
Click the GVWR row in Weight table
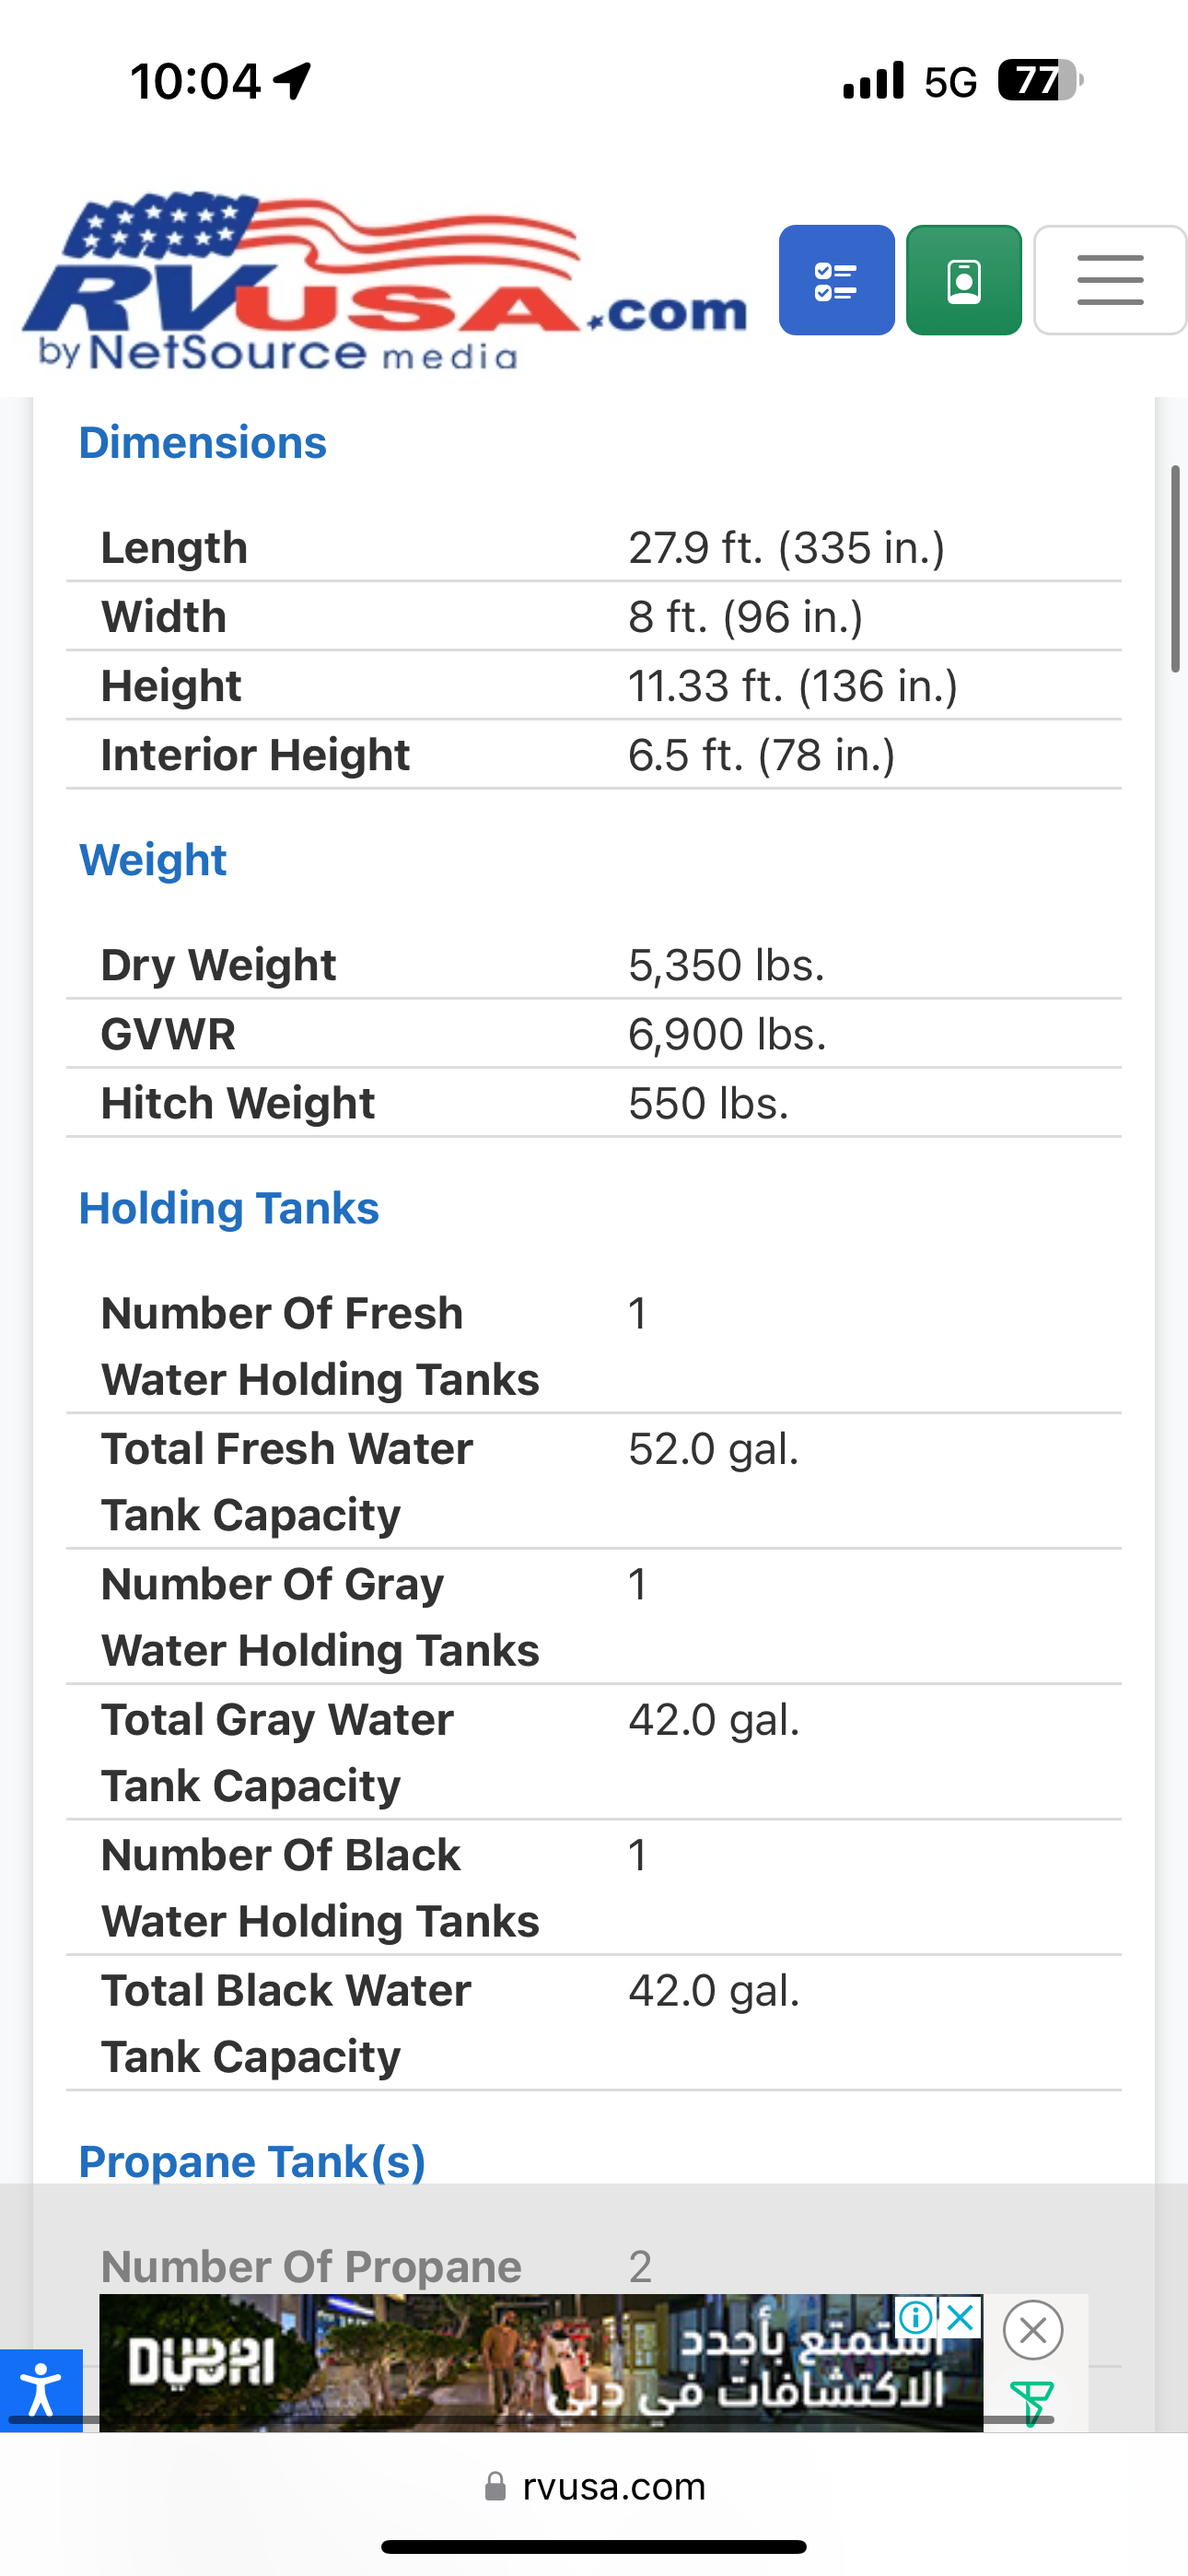[x=593, y=1034]
